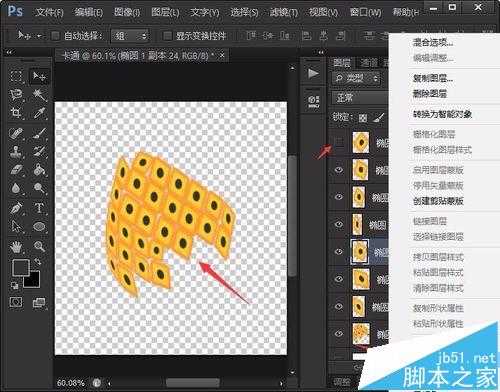Screen dimensions: 500x392
Task: Reset default foreground and background colors
Action: [x=14, y=285]
